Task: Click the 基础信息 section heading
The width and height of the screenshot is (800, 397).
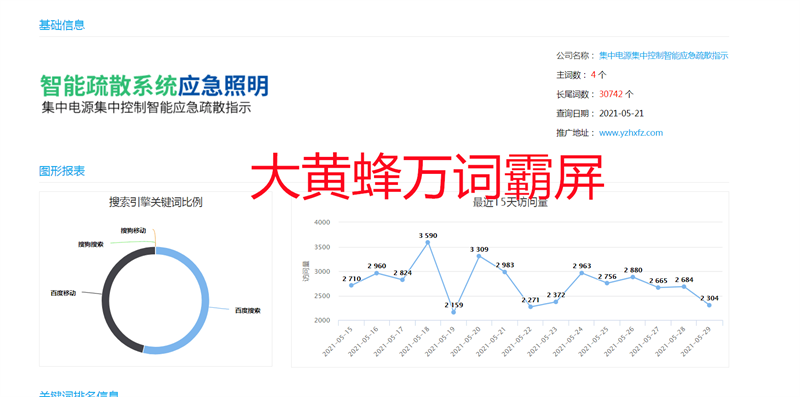Action: point(62,25)
